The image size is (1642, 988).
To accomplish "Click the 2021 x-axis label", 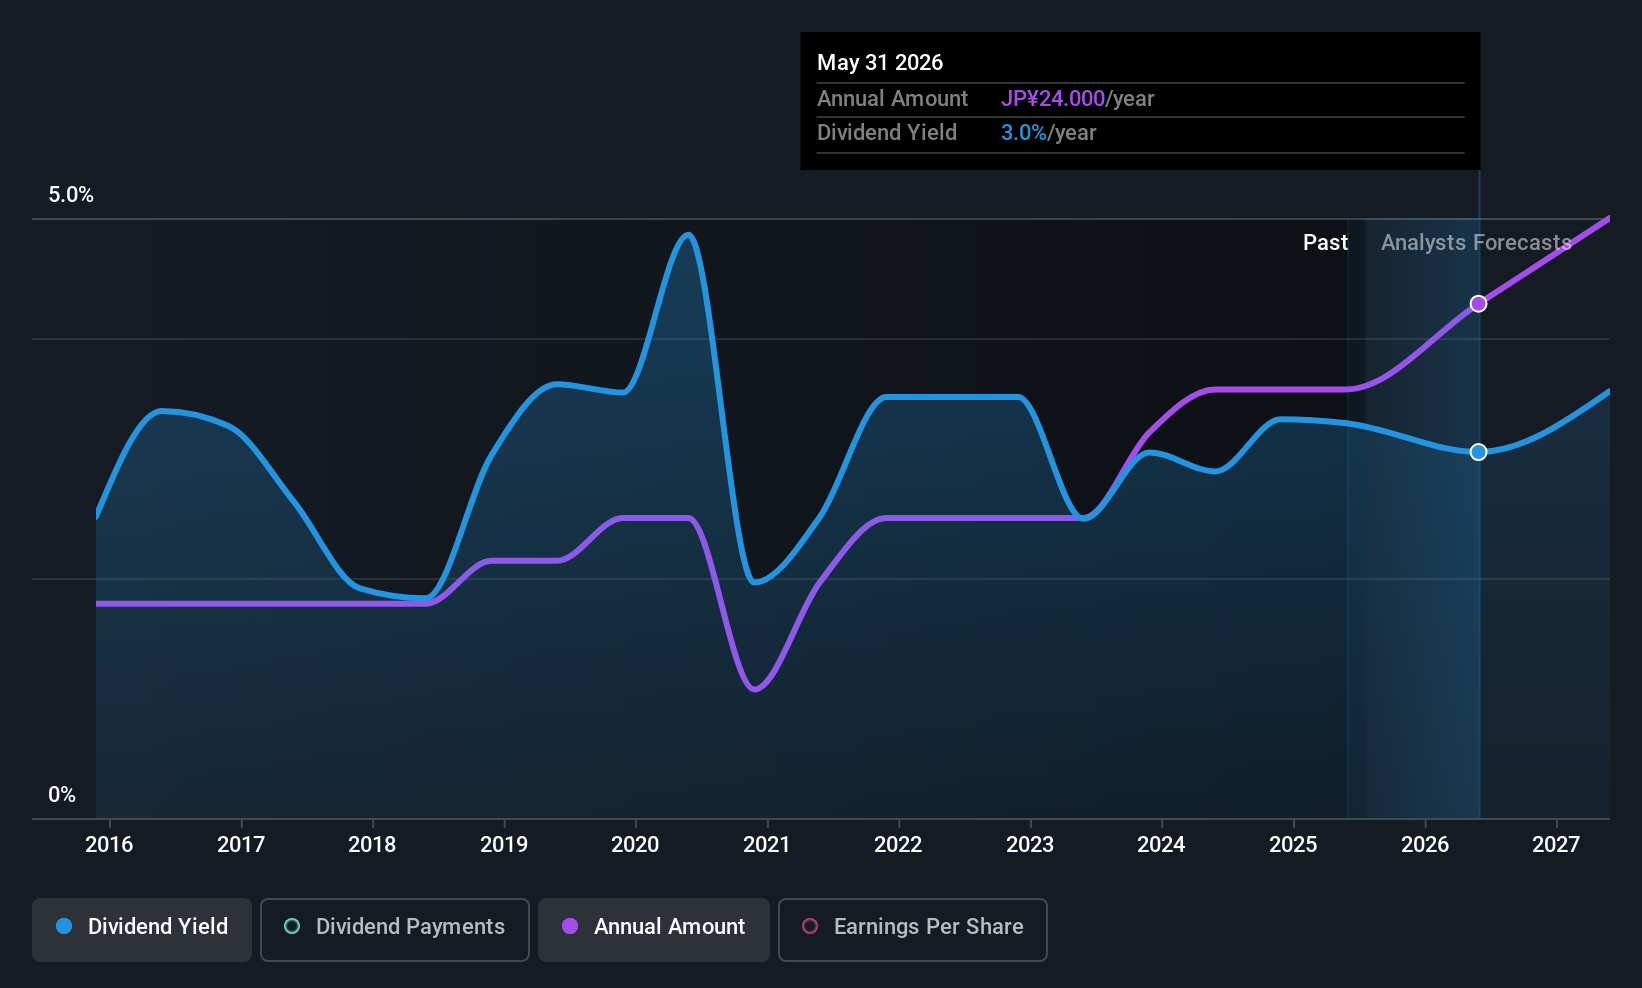I will pos(767,845).
